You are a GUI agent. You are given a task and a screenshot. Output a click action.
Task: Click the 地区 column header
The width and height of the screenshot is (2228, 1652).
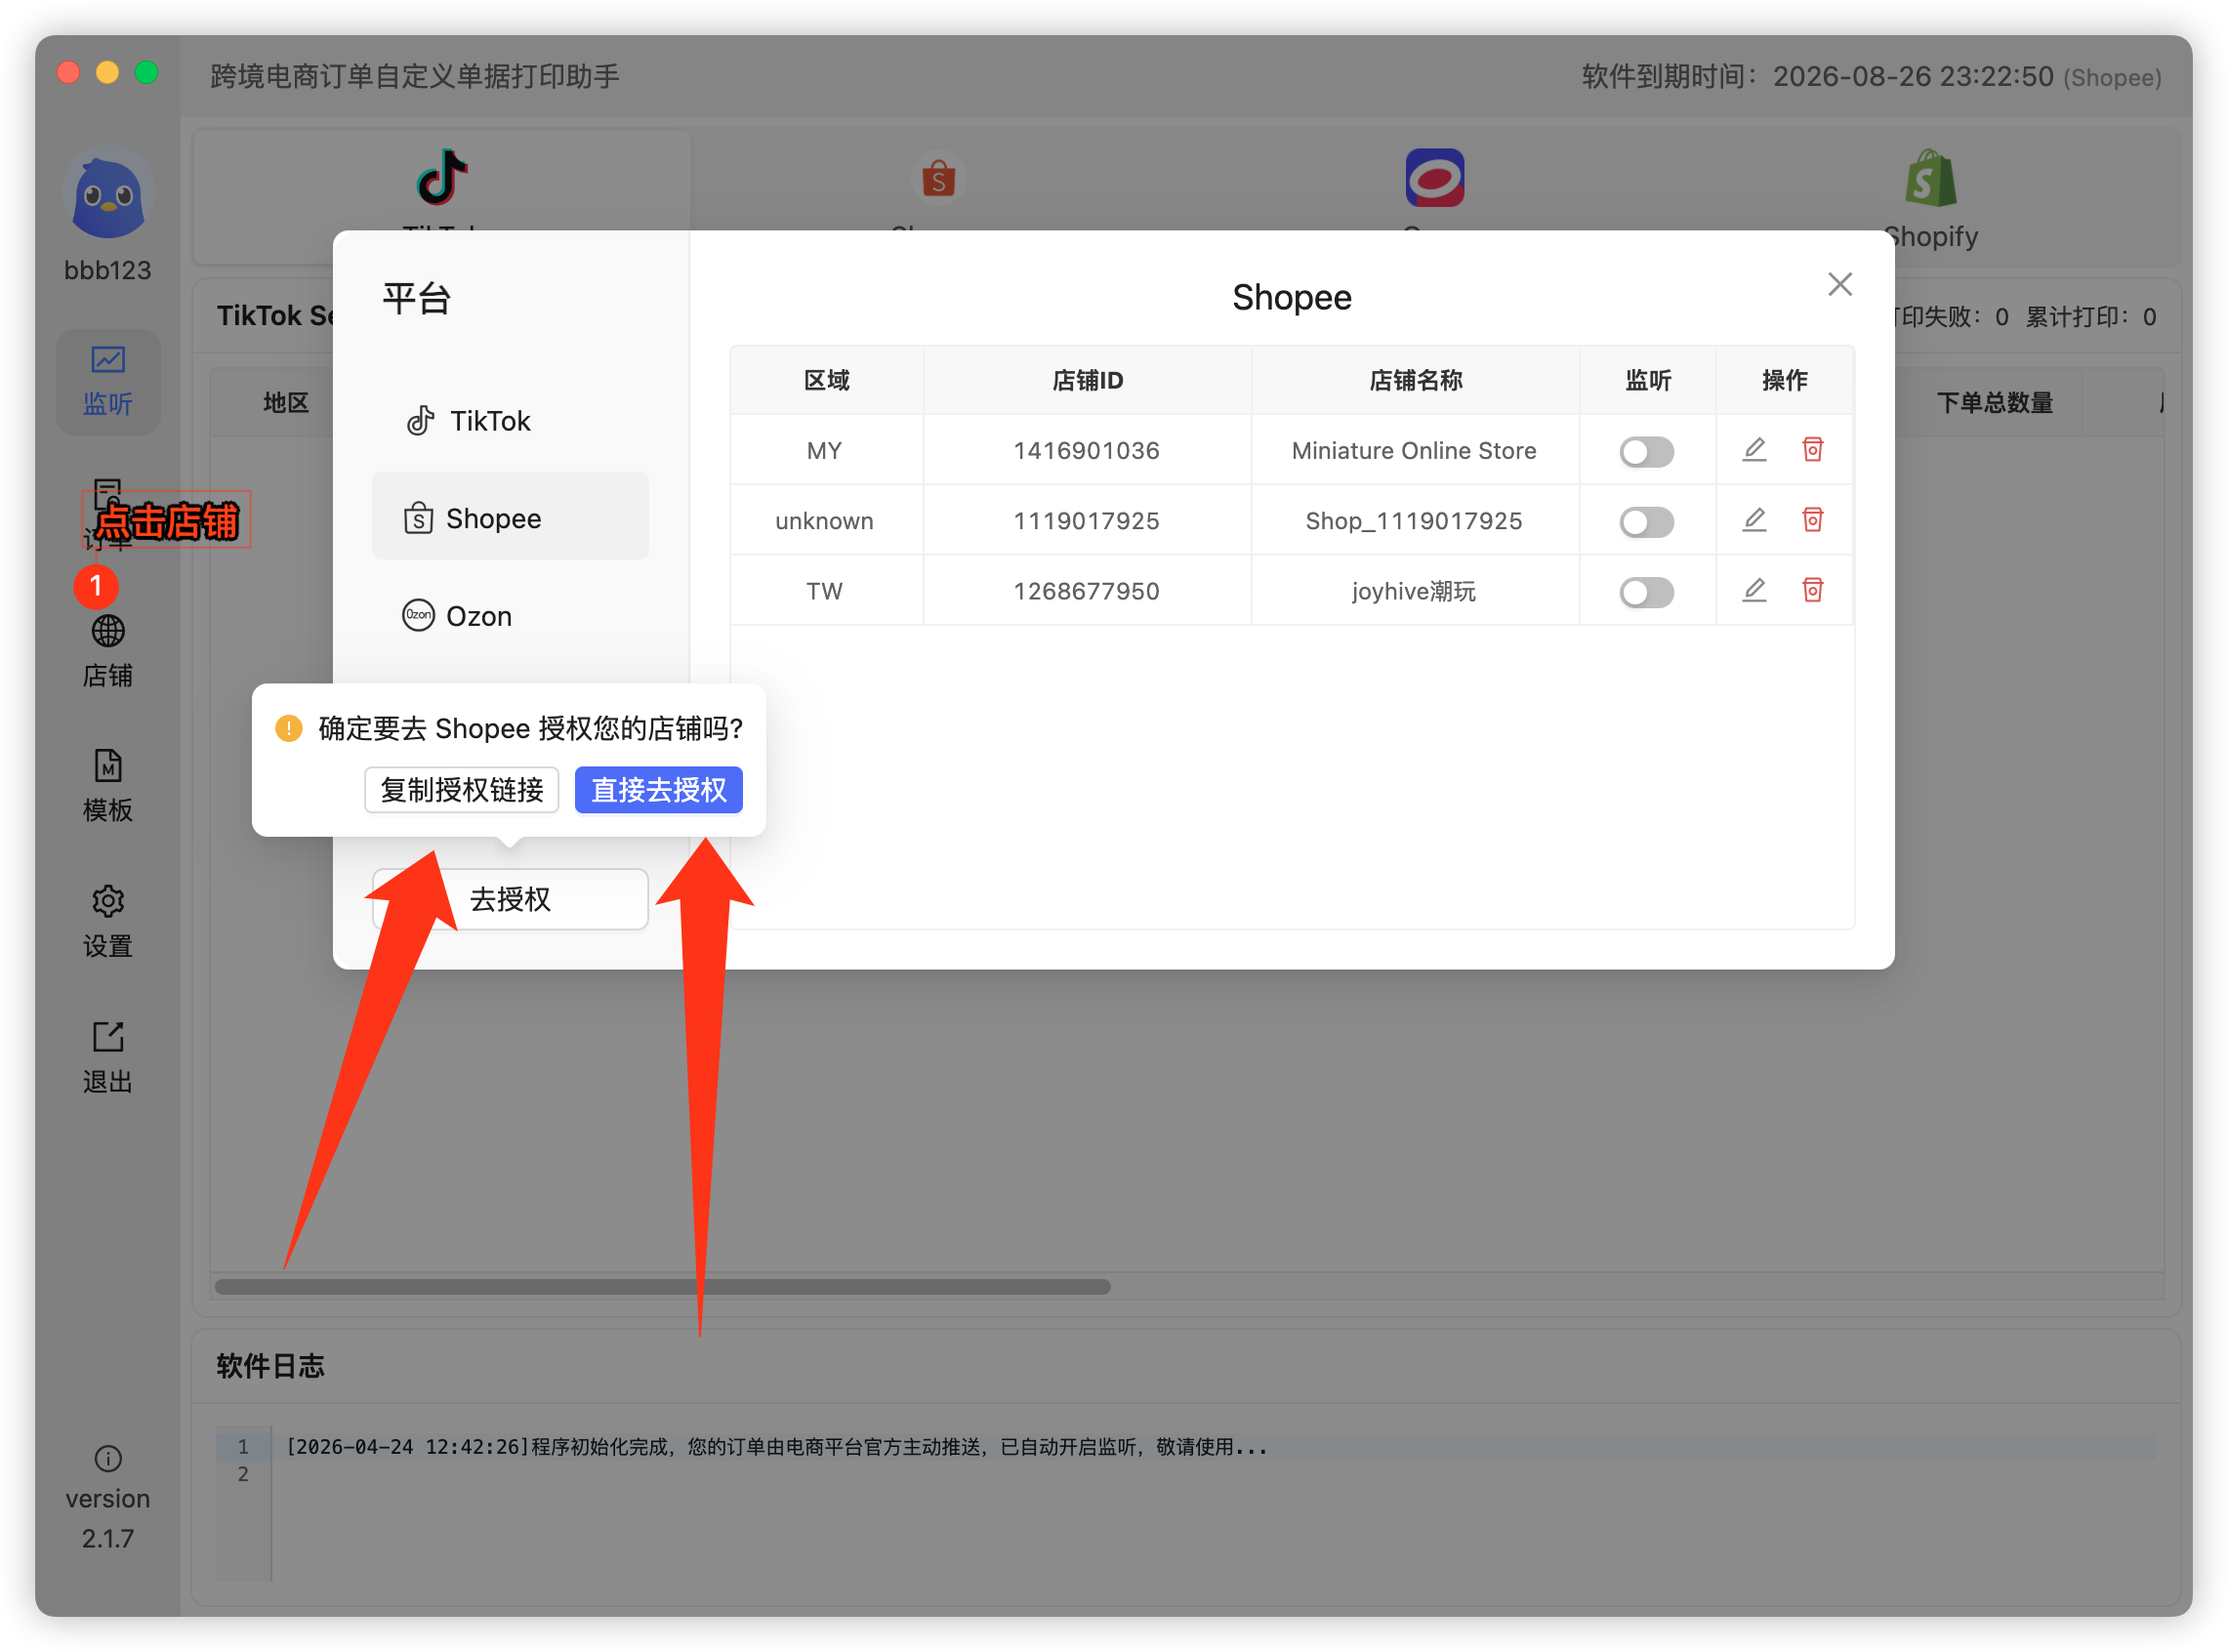coord(286,403)
